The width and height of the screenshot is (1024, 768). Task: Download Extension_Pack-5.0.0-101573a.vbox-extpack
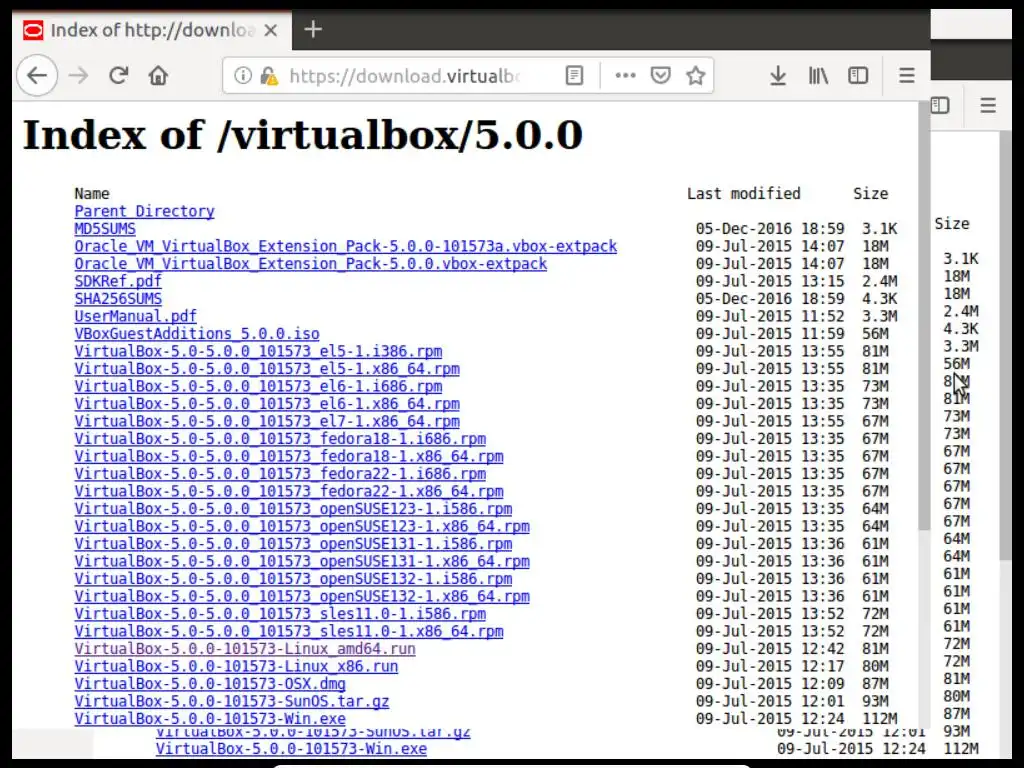(345, 246)
